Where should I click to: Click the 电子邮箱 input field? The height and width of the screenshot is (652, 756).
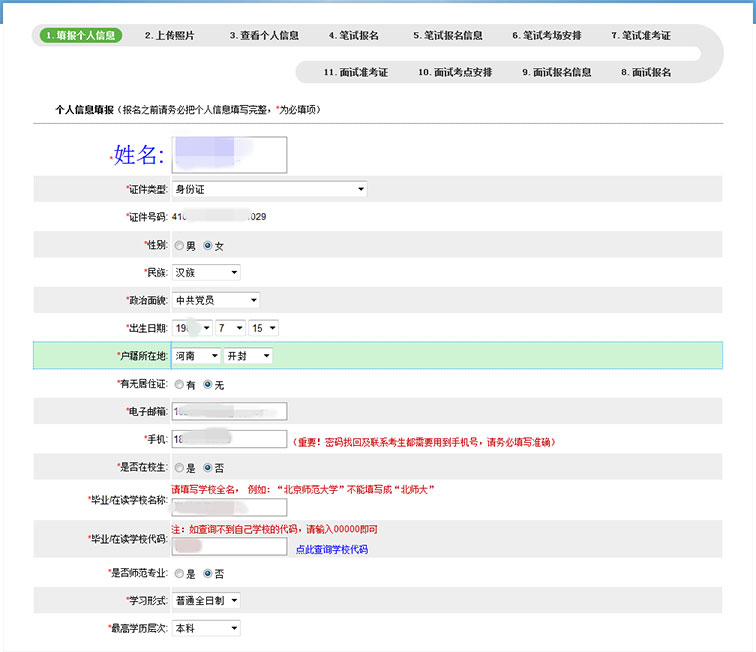(x=229, y=411)
